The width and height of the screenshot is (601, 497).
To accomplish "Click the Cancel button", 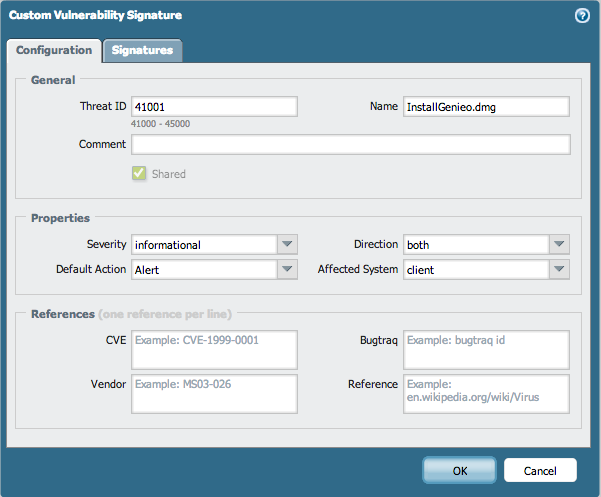I will coord(540,470).
